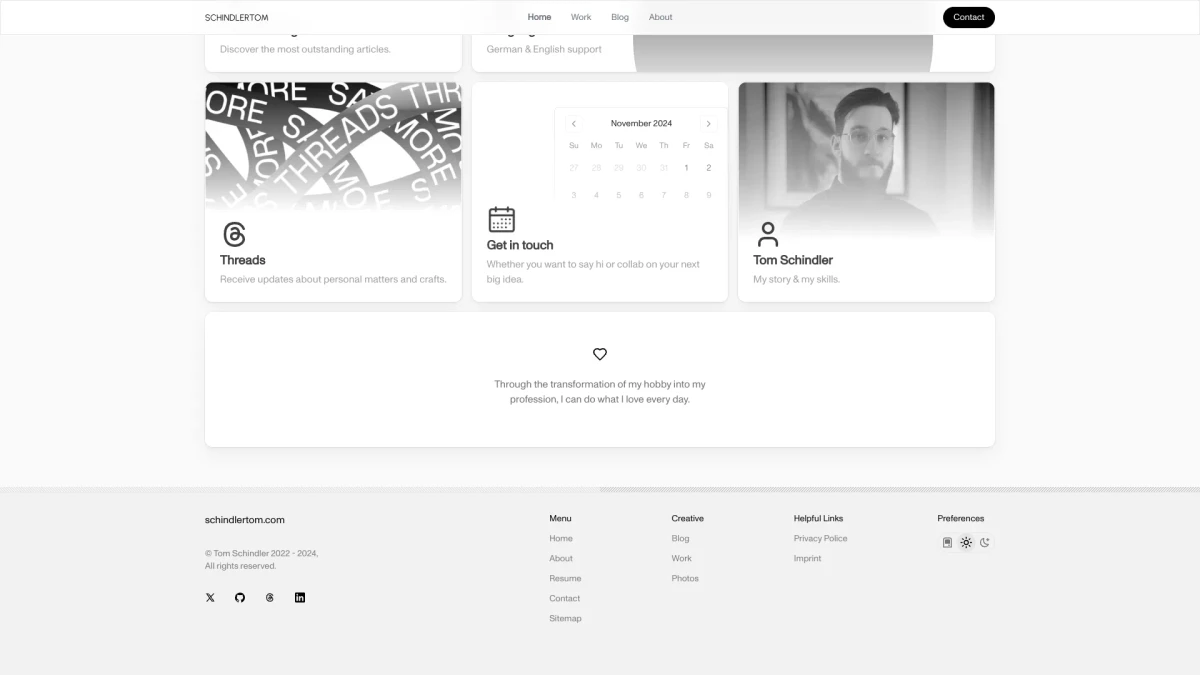Open Home in top navigation
The image size is (1200, 675).
[539, 17]
